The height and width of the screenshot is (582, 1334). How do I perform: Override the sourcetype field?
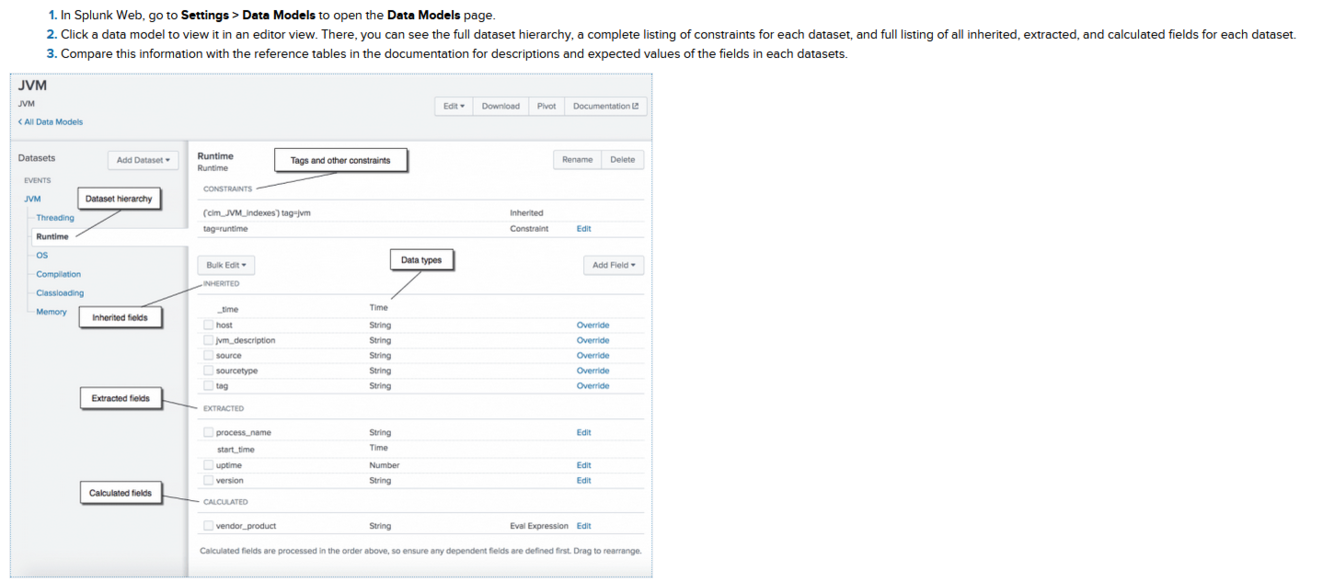[x=593, y=370]
